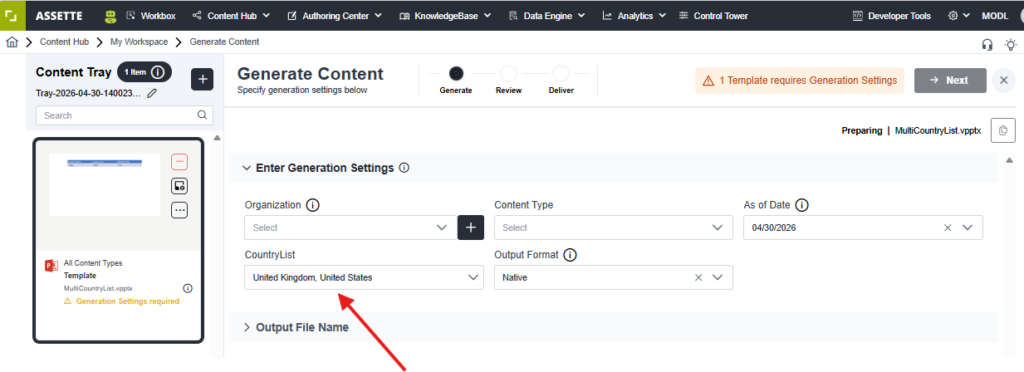Click the Assette logo icon
This screenshot has width=1024, height=372.
pyautogui.click(x=12, y=16)
